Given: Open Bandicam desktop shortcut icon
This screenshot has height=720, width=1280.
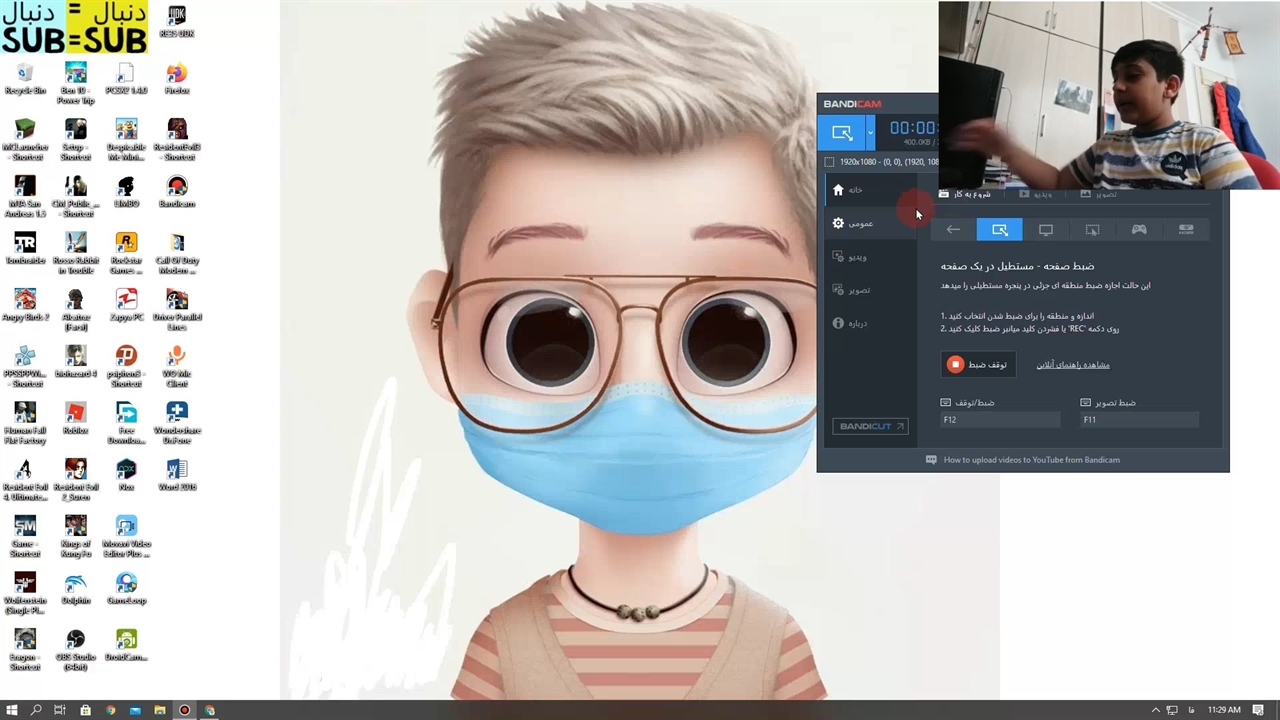Looking at the screenshot, I should pyautogui.click(x=177, y=191).
